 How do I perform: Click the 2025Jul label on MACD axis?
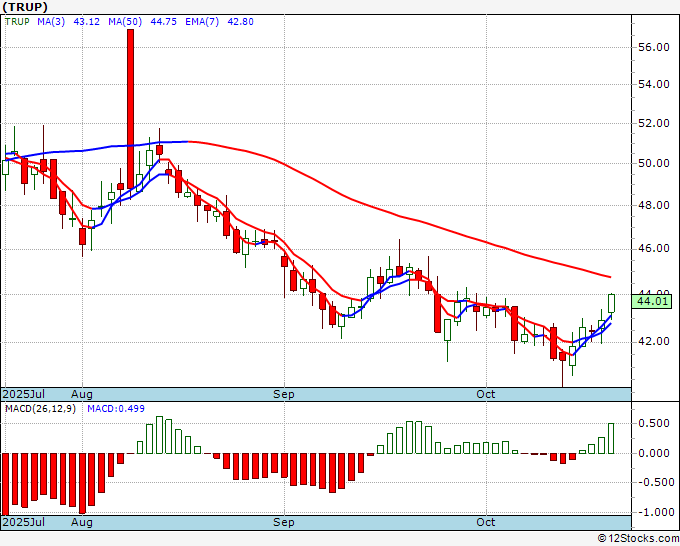coord(24,522)
